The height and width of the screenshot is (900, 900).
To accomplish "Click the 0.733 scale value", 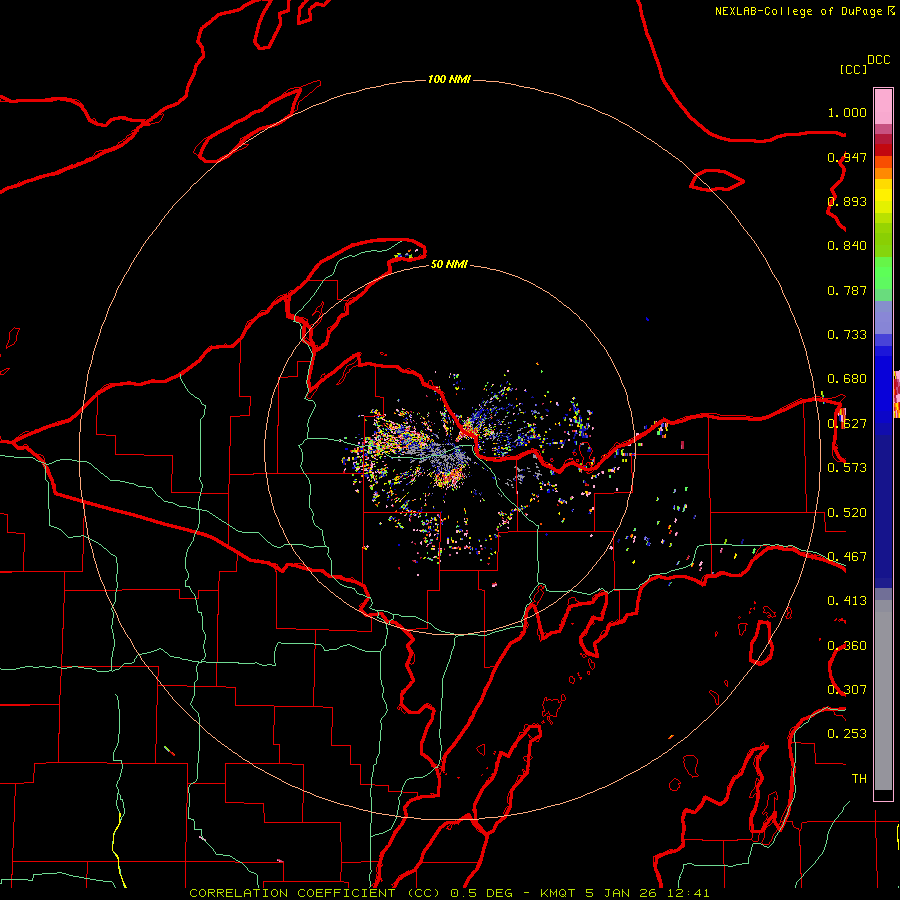I will tap(847, 335).
